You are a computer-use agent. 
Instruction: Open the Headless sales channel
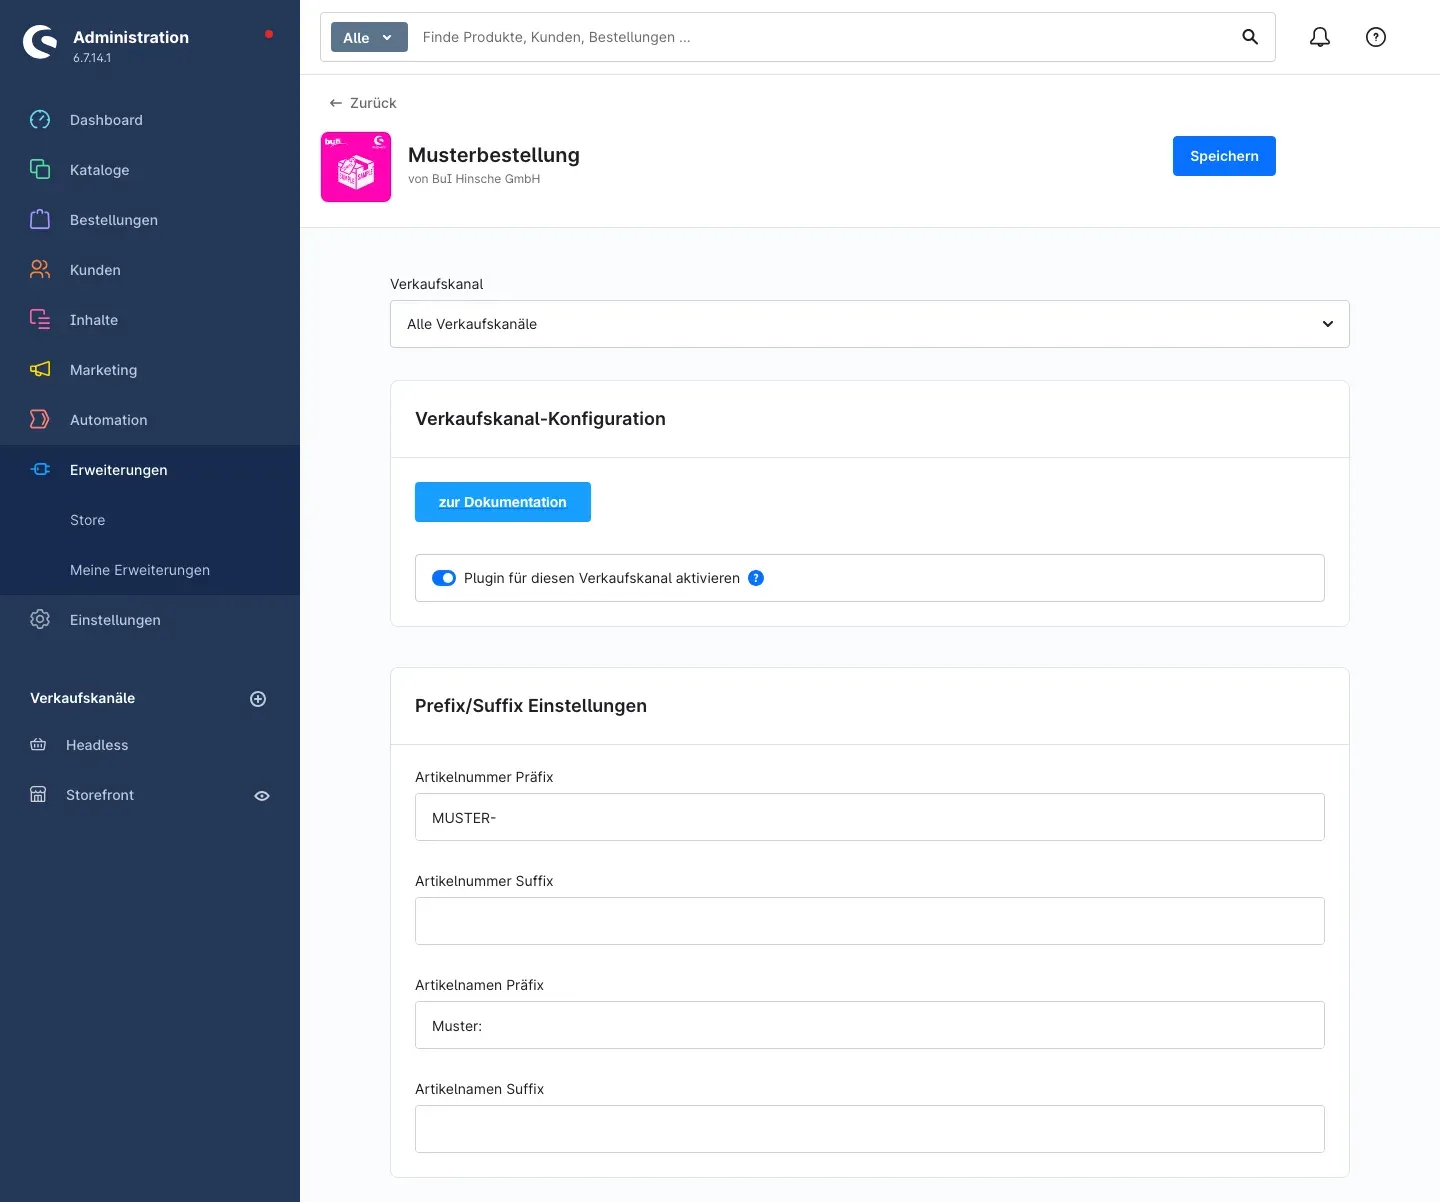(x=97, y=745)
